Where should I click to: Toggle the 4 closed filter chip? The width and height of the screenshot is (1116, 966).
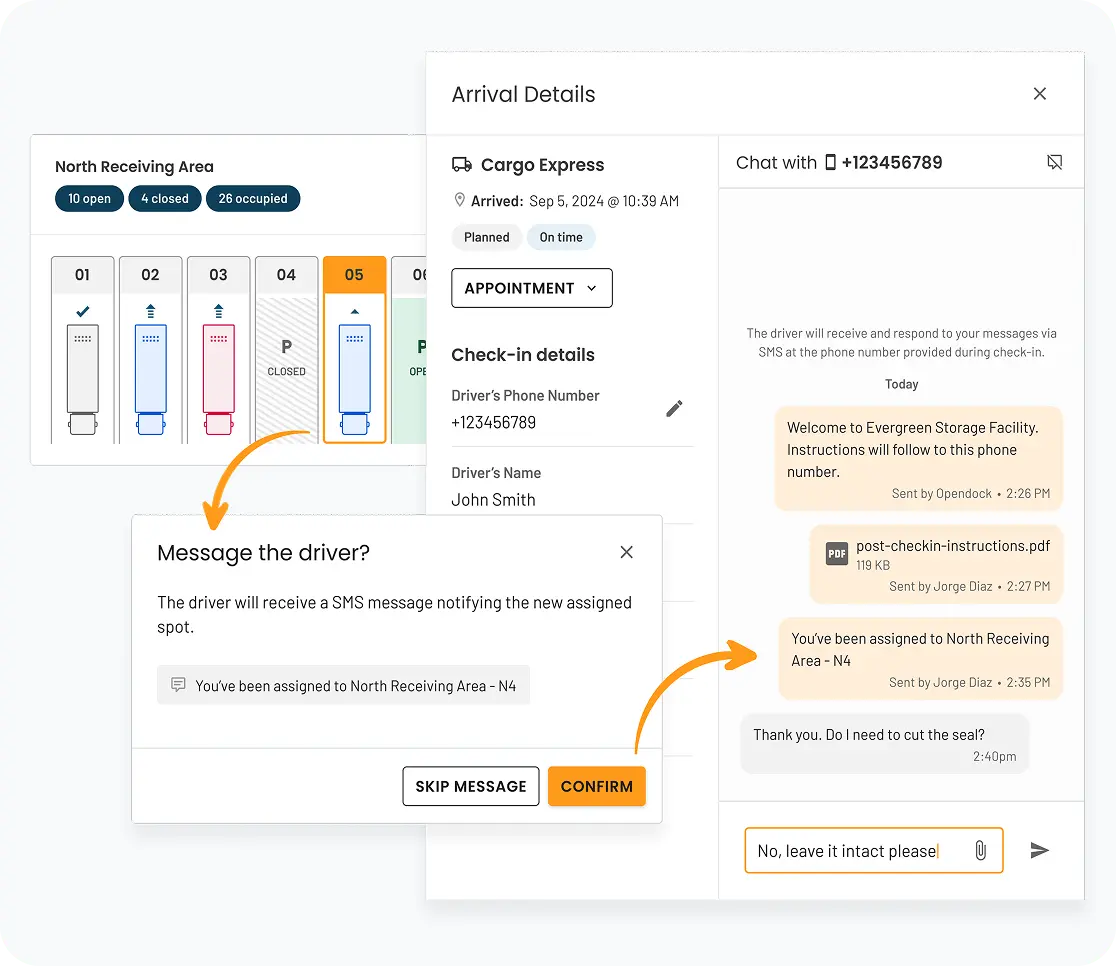[x=164, y=199]
